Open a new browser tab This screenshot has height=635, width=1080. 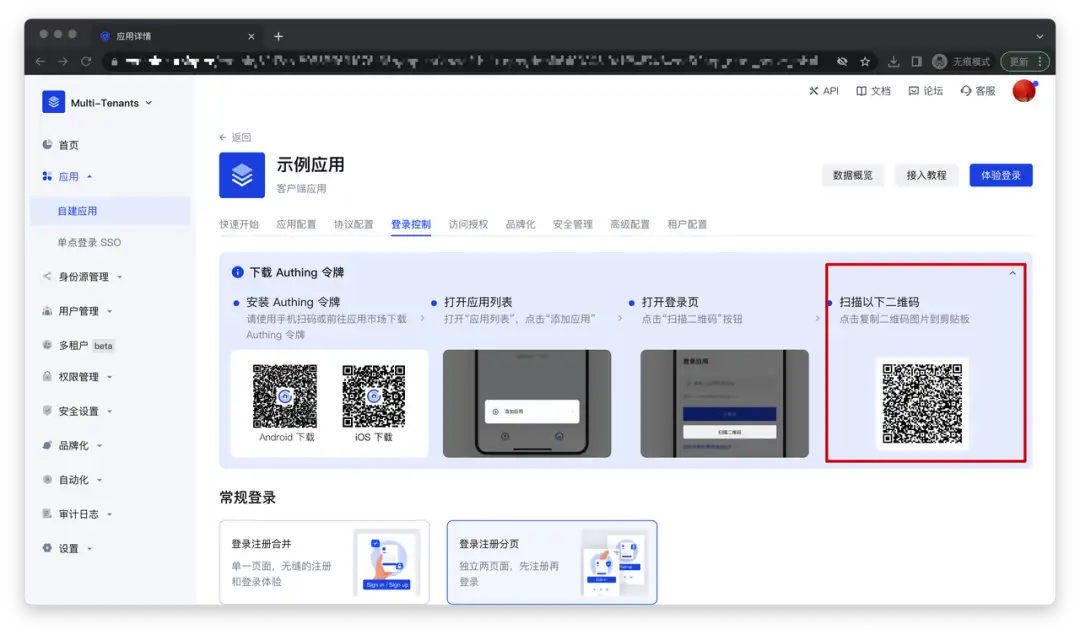pyautogui.click(x=278, y=37)
